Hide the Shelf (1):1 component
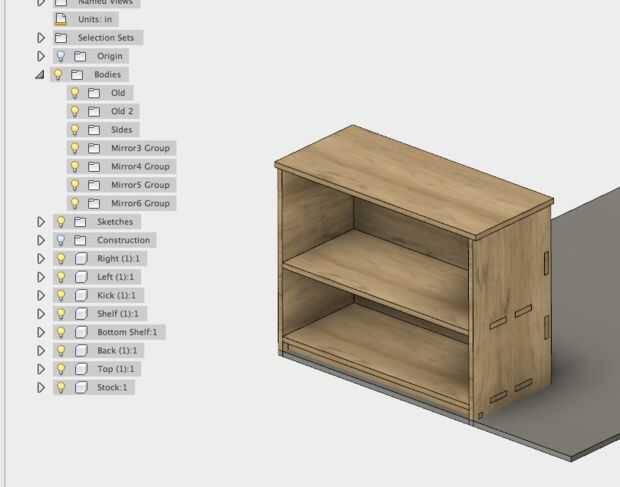The image size is (620, 487). click(60, 314)
